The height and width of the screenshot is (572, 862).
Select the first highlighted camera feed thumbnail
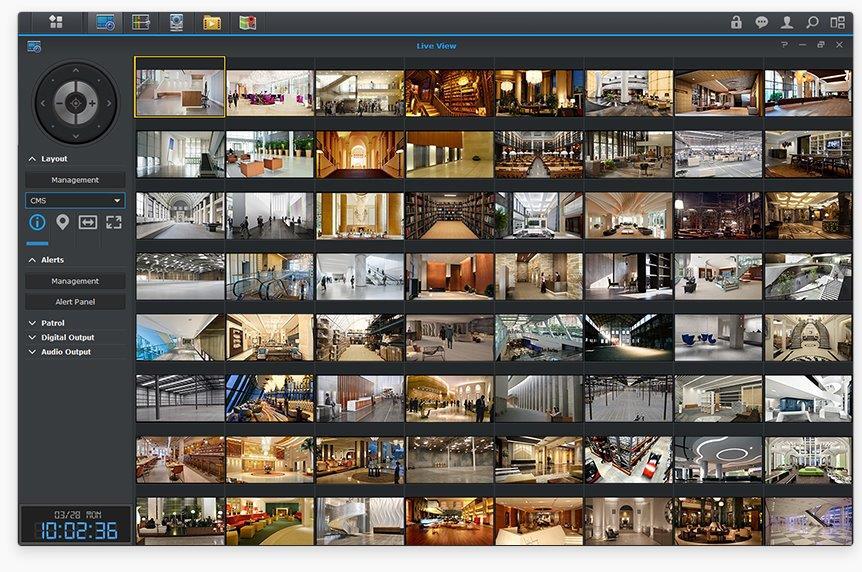[180, 86]
